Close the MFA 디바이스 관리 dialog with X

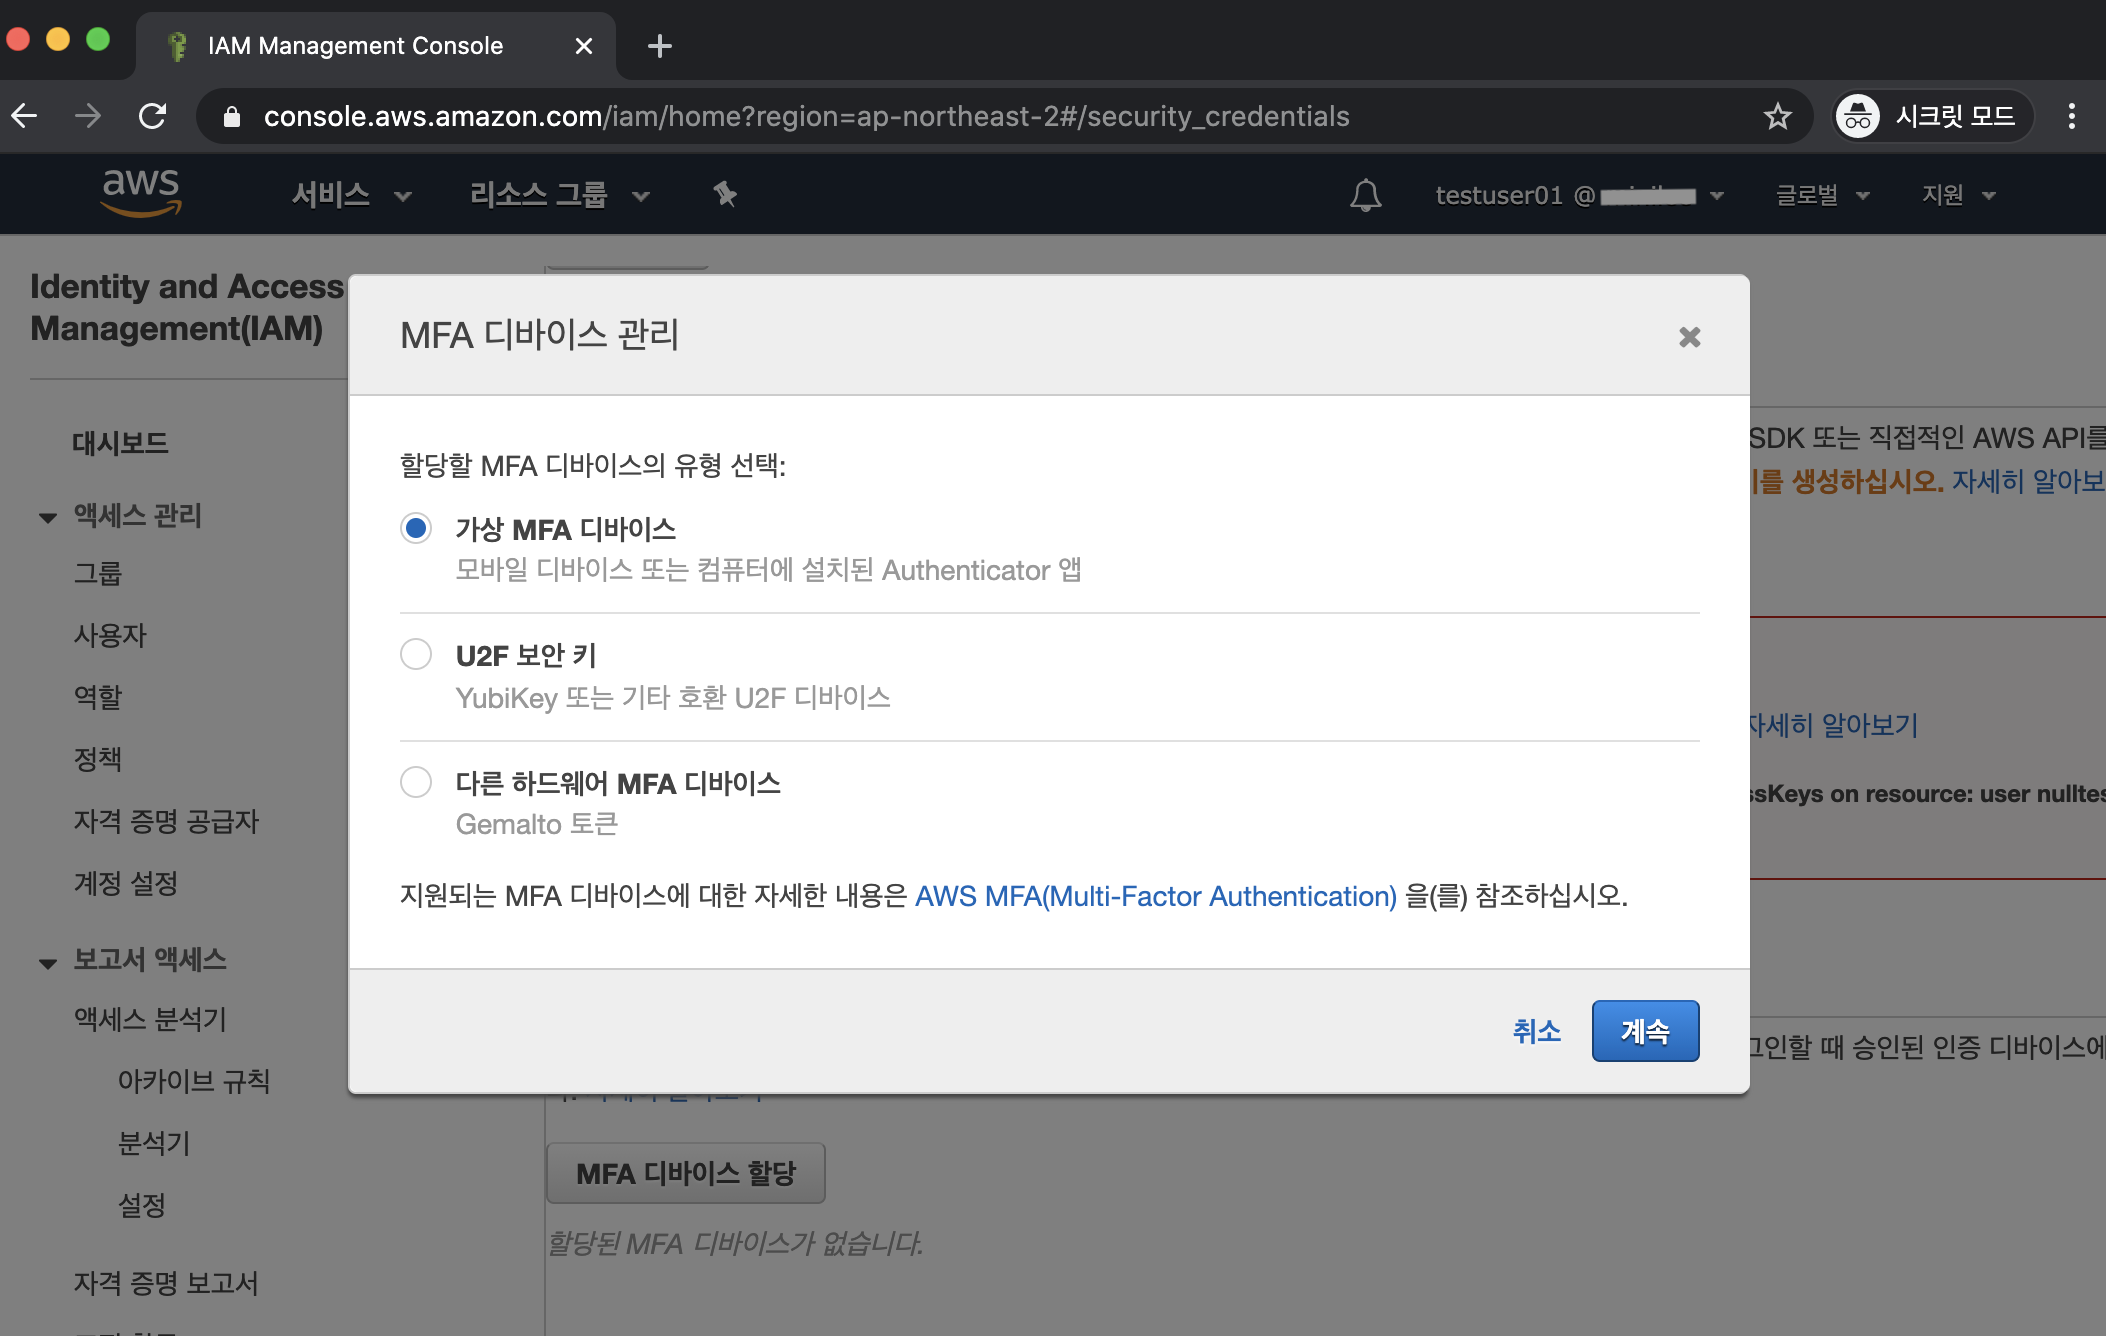pyautogui.click(x=1689, y=337)
